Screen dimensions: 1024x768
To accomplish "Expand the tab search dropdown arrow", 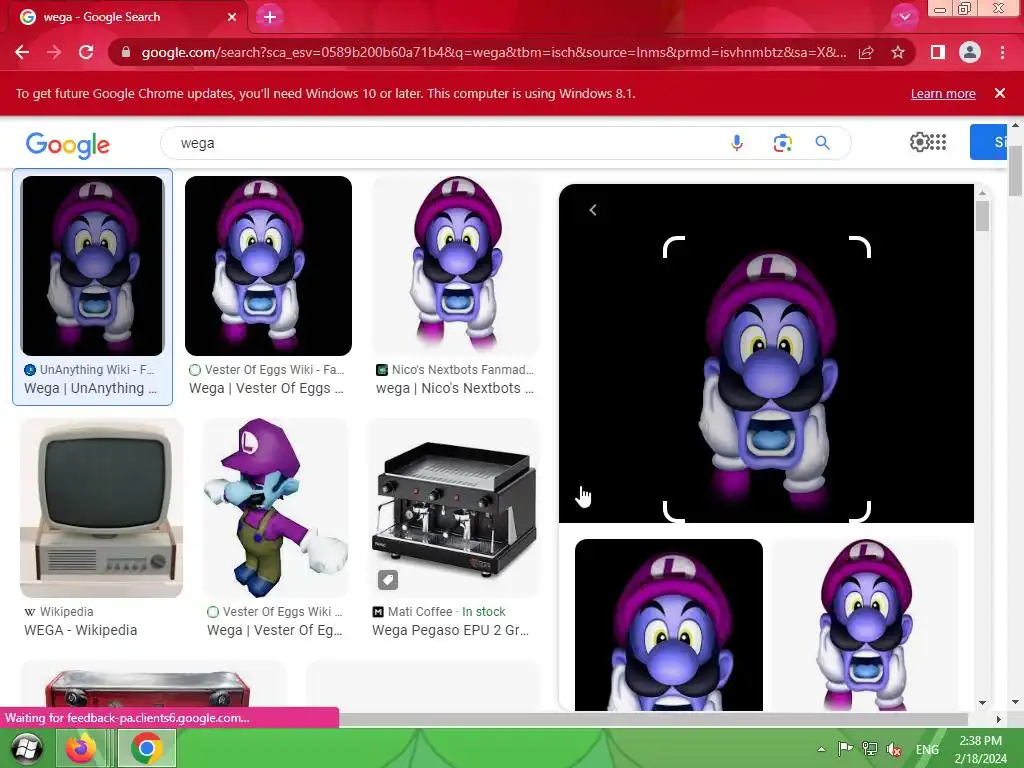I will pyautogui.click(x=904, y=17).
